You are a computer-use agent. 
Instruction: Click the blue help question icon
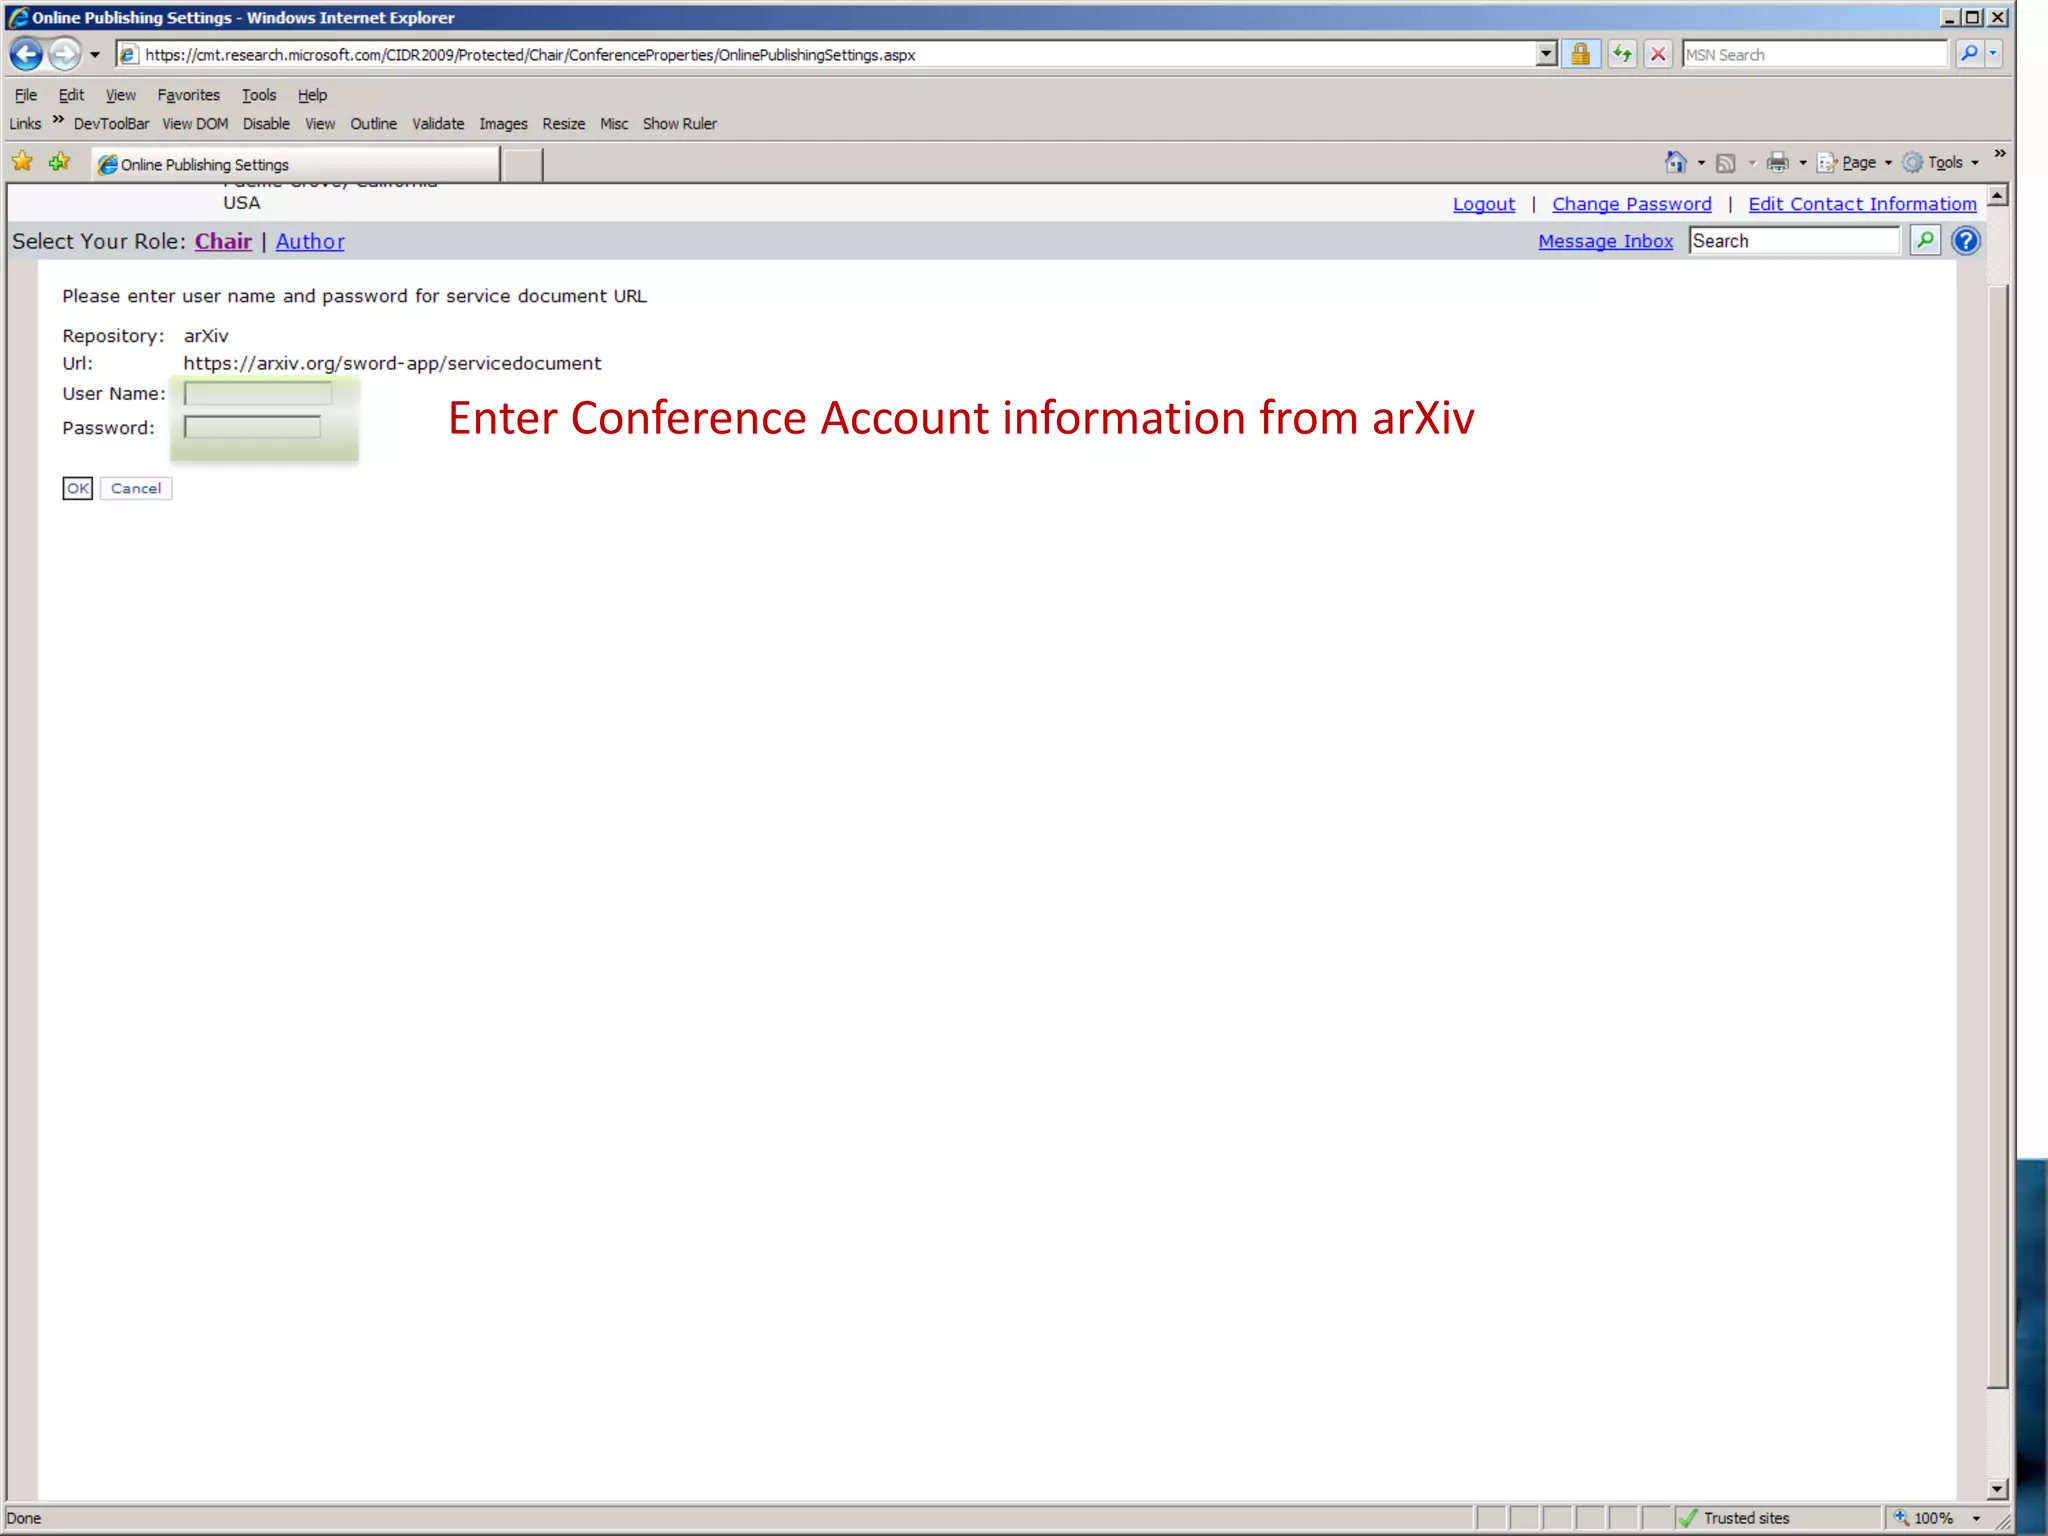click(1966, 241)
